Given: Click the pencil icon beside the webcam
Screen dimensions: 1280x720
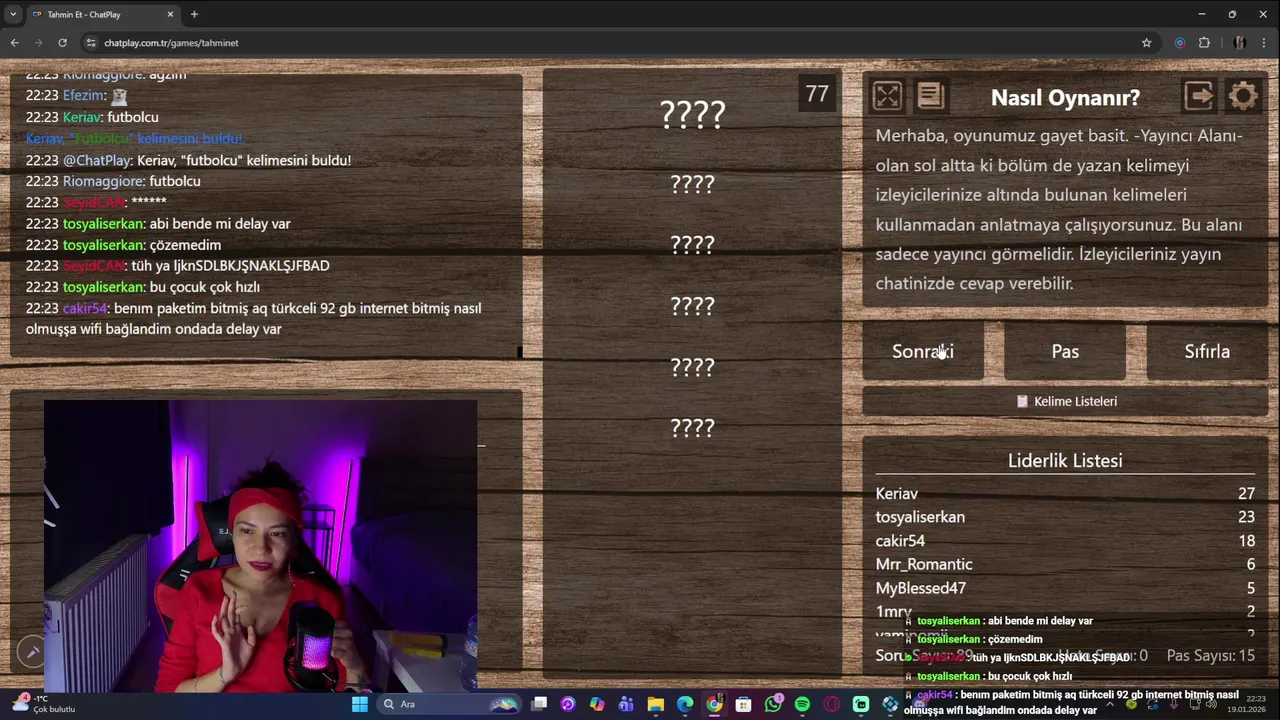Looking at the screenshot, I should click(x=32, y=652).
